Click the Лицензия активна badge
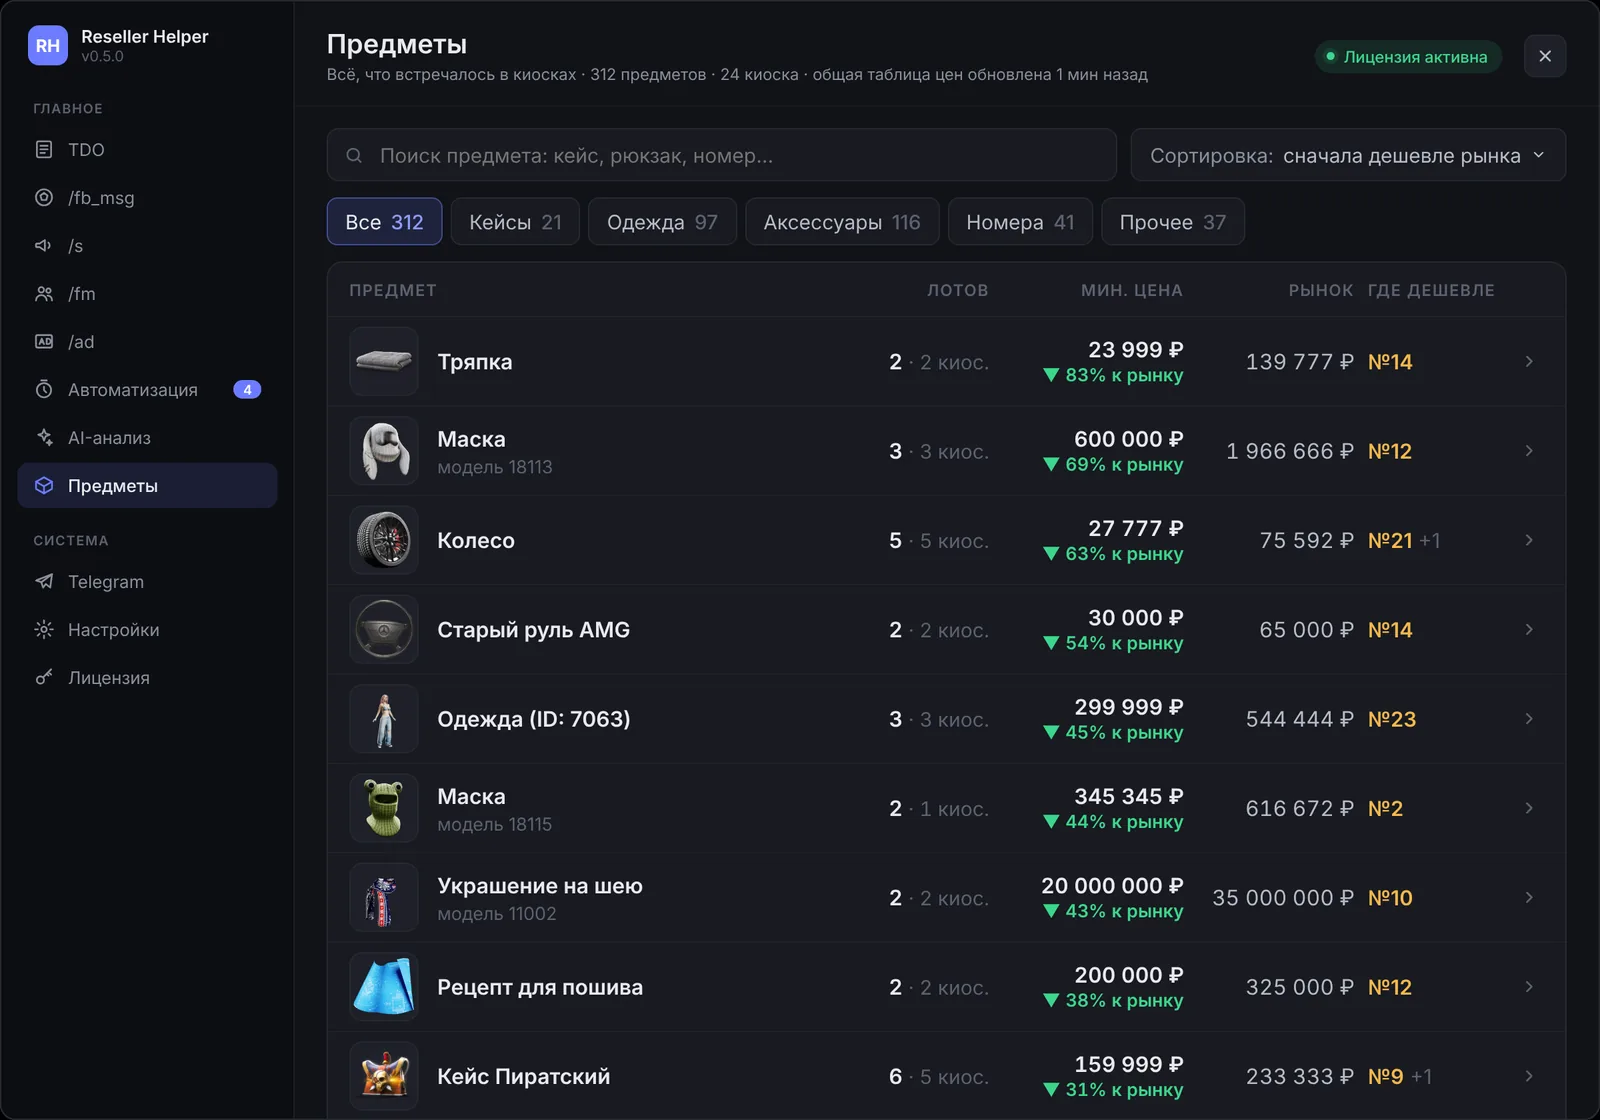The height and width of the screenshot is (1120, 1600). coord(1408,57)
